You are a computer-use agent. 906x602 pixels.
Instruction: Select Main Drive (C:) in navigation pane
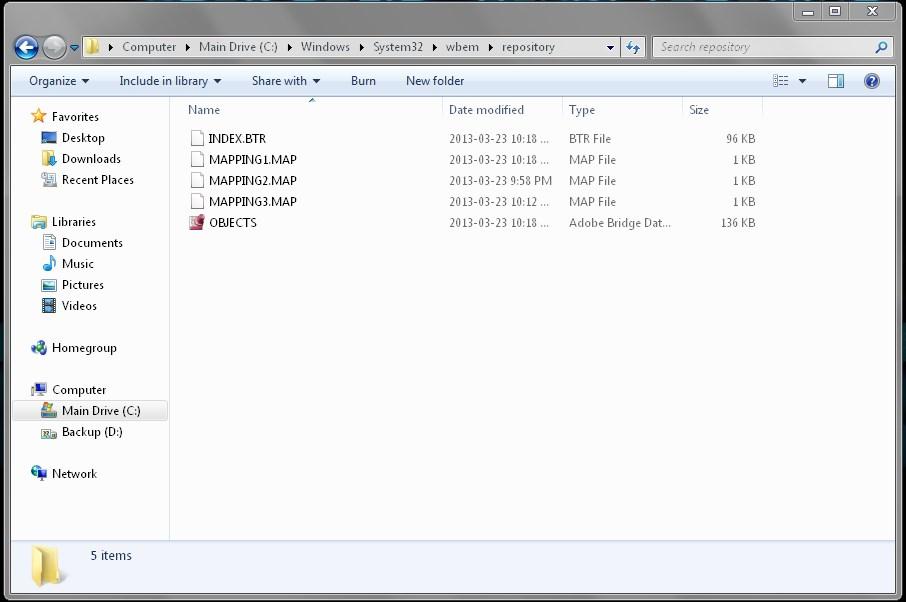click(x=100, y=411)
